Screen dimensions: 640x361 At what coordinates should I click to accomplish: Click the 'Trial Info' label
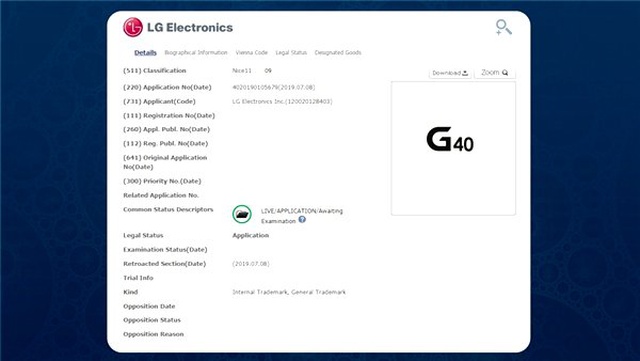[x=138, y=278]
